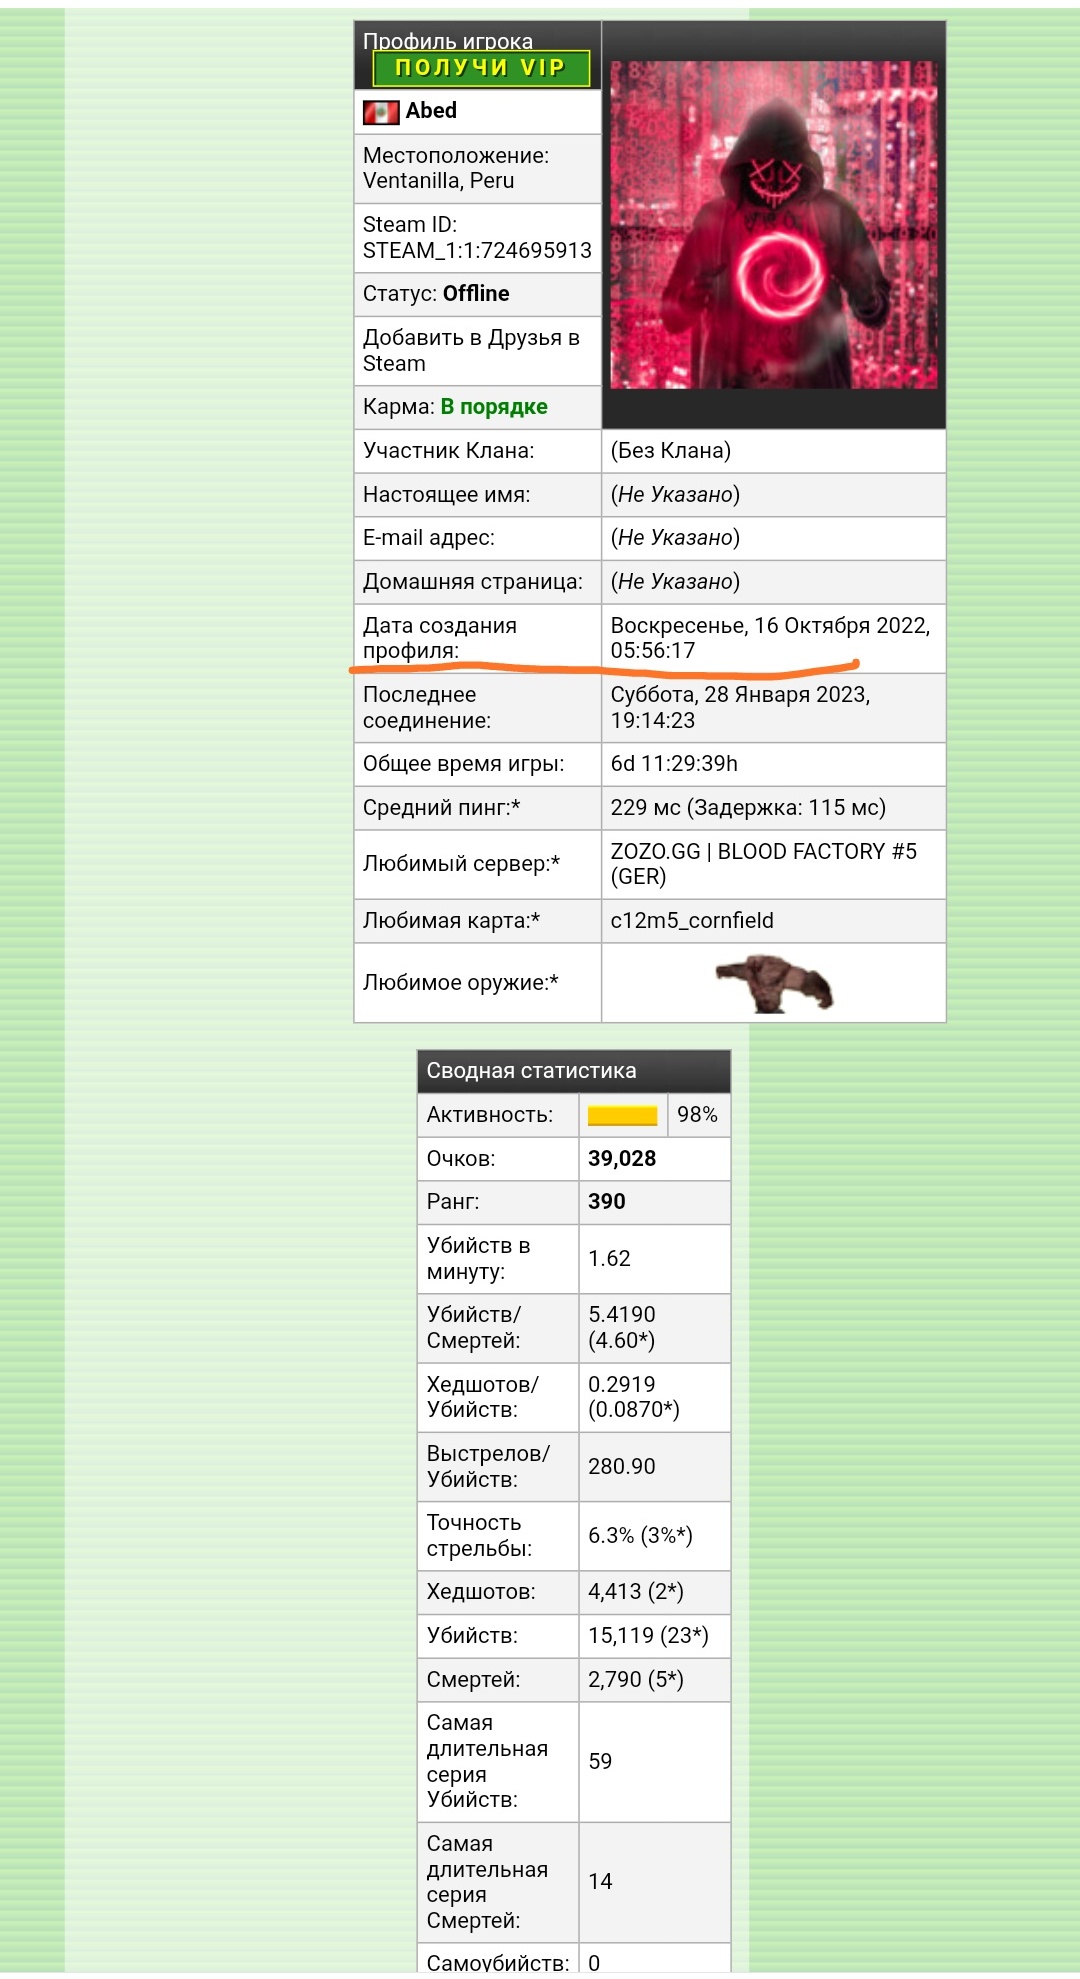This screenshot has width=1080, height=1979.
Task: Click the Offline status text
Action: tap(476, 294)
